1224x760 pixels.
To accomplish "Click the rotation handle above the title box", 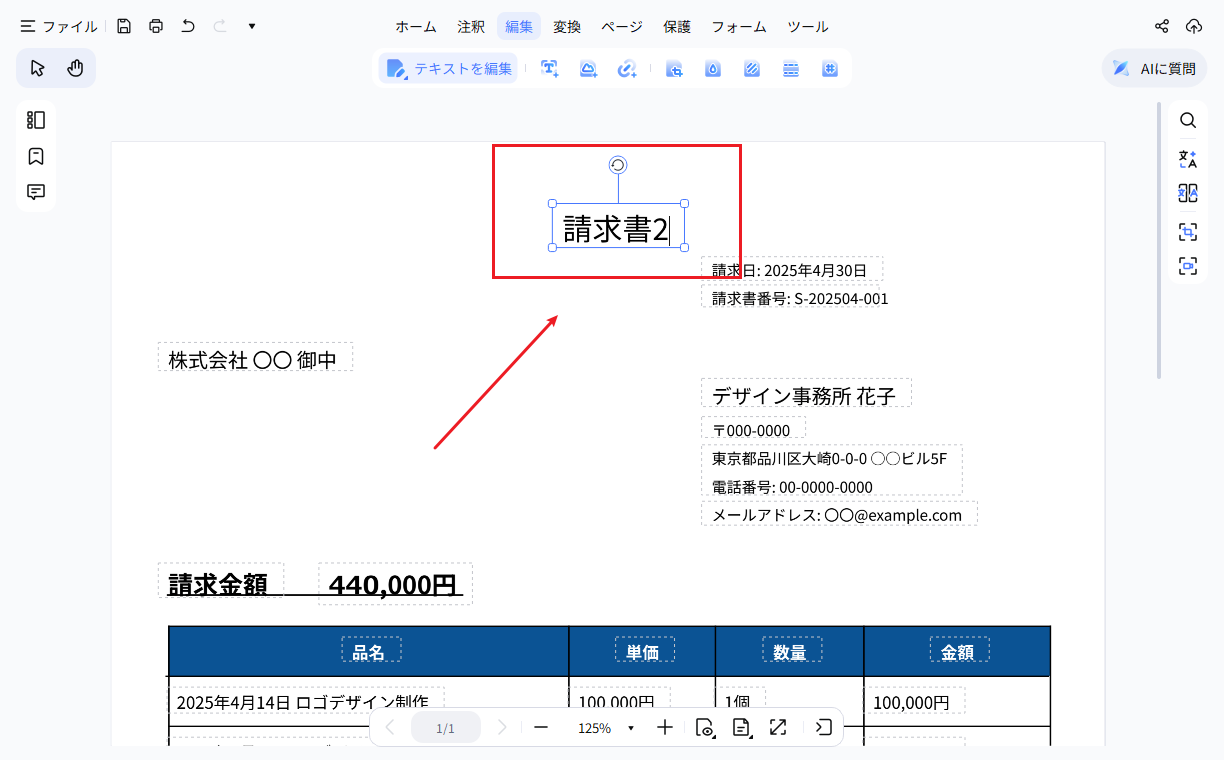I will [x=618, y=165].
